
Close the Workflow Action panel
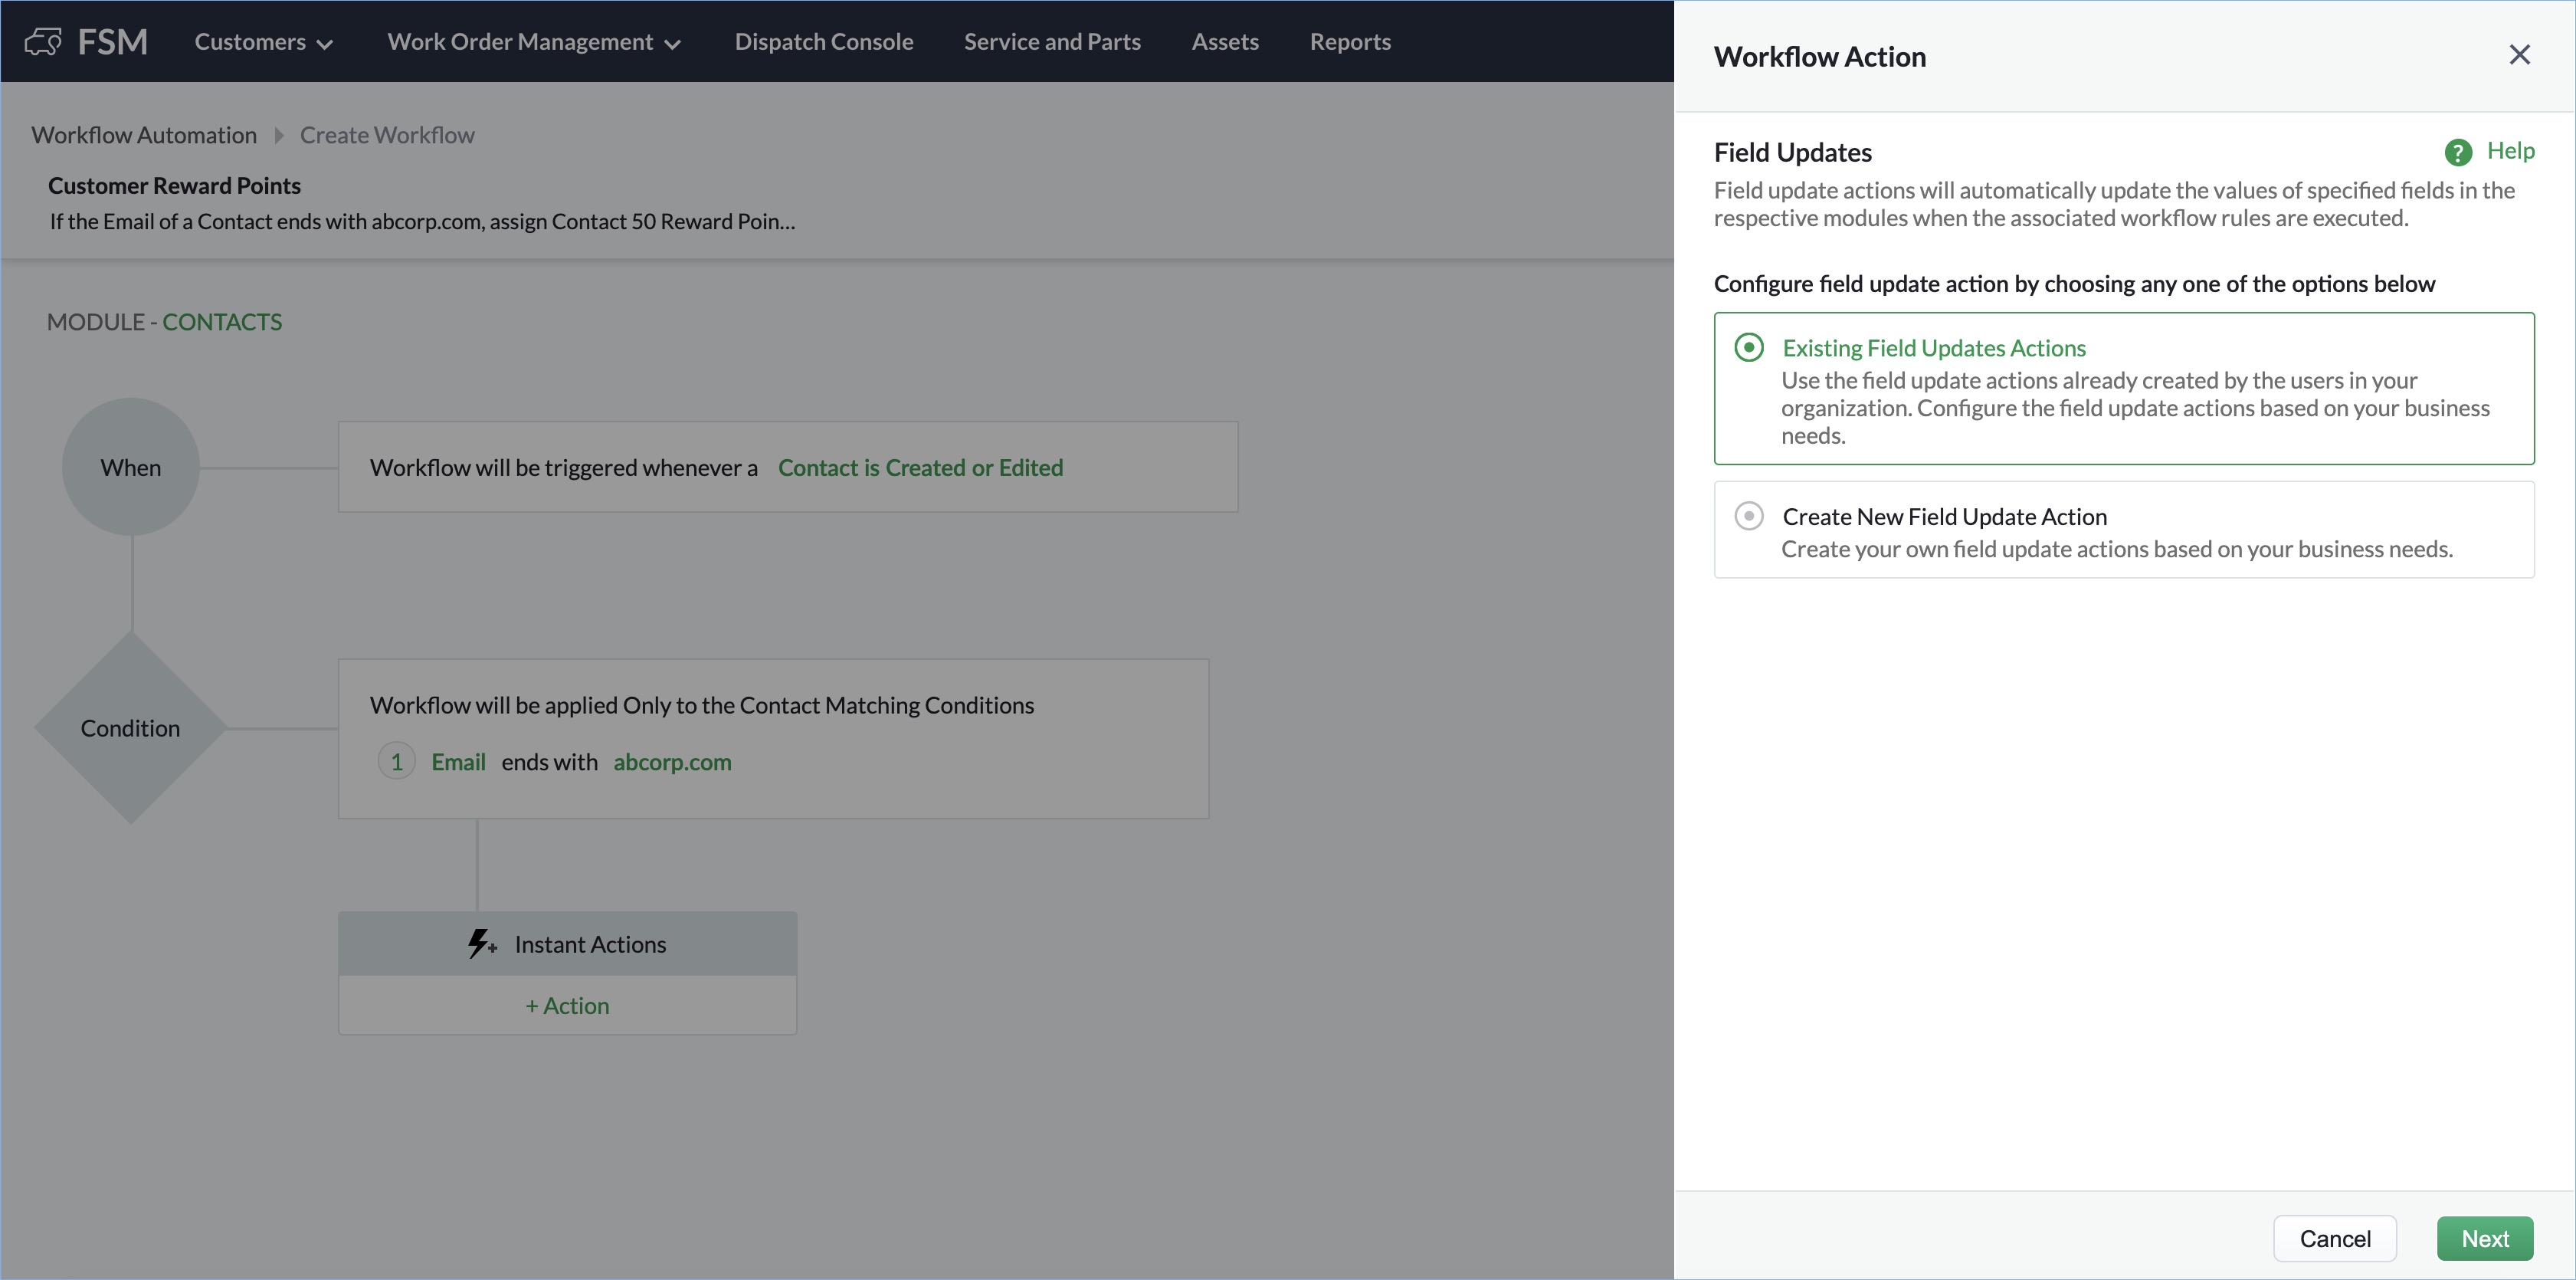tap(2519, 55)
